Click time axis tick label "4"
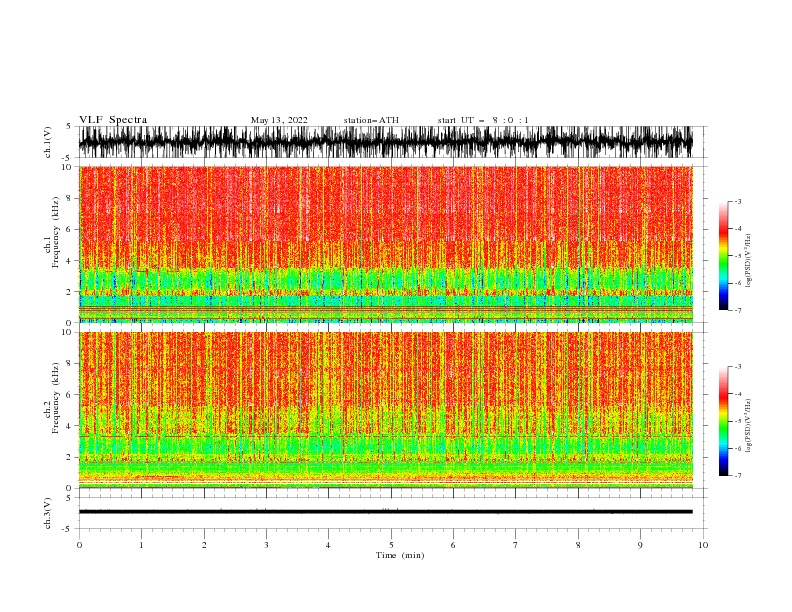The image size is (792, 612). (x=329, y=545)
